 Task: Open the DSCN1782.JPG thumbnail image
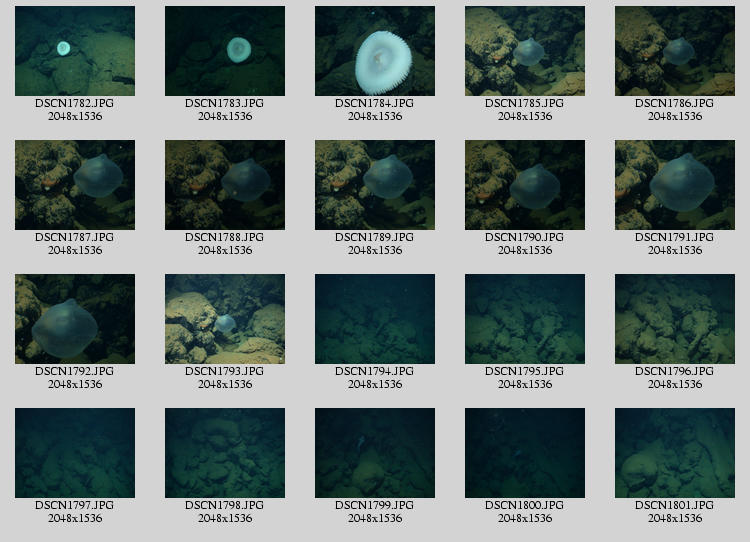click(x=75, y=51)
